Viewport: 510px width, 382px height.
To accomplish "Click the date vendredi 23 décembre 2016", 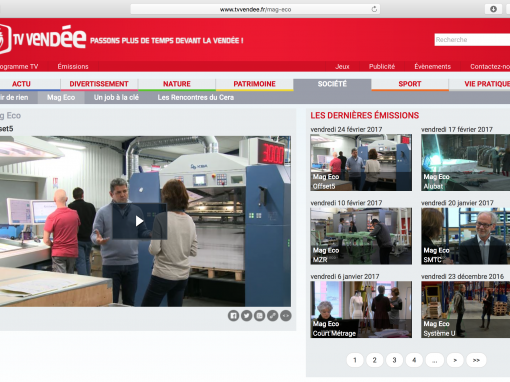I will tap(463, 277).
